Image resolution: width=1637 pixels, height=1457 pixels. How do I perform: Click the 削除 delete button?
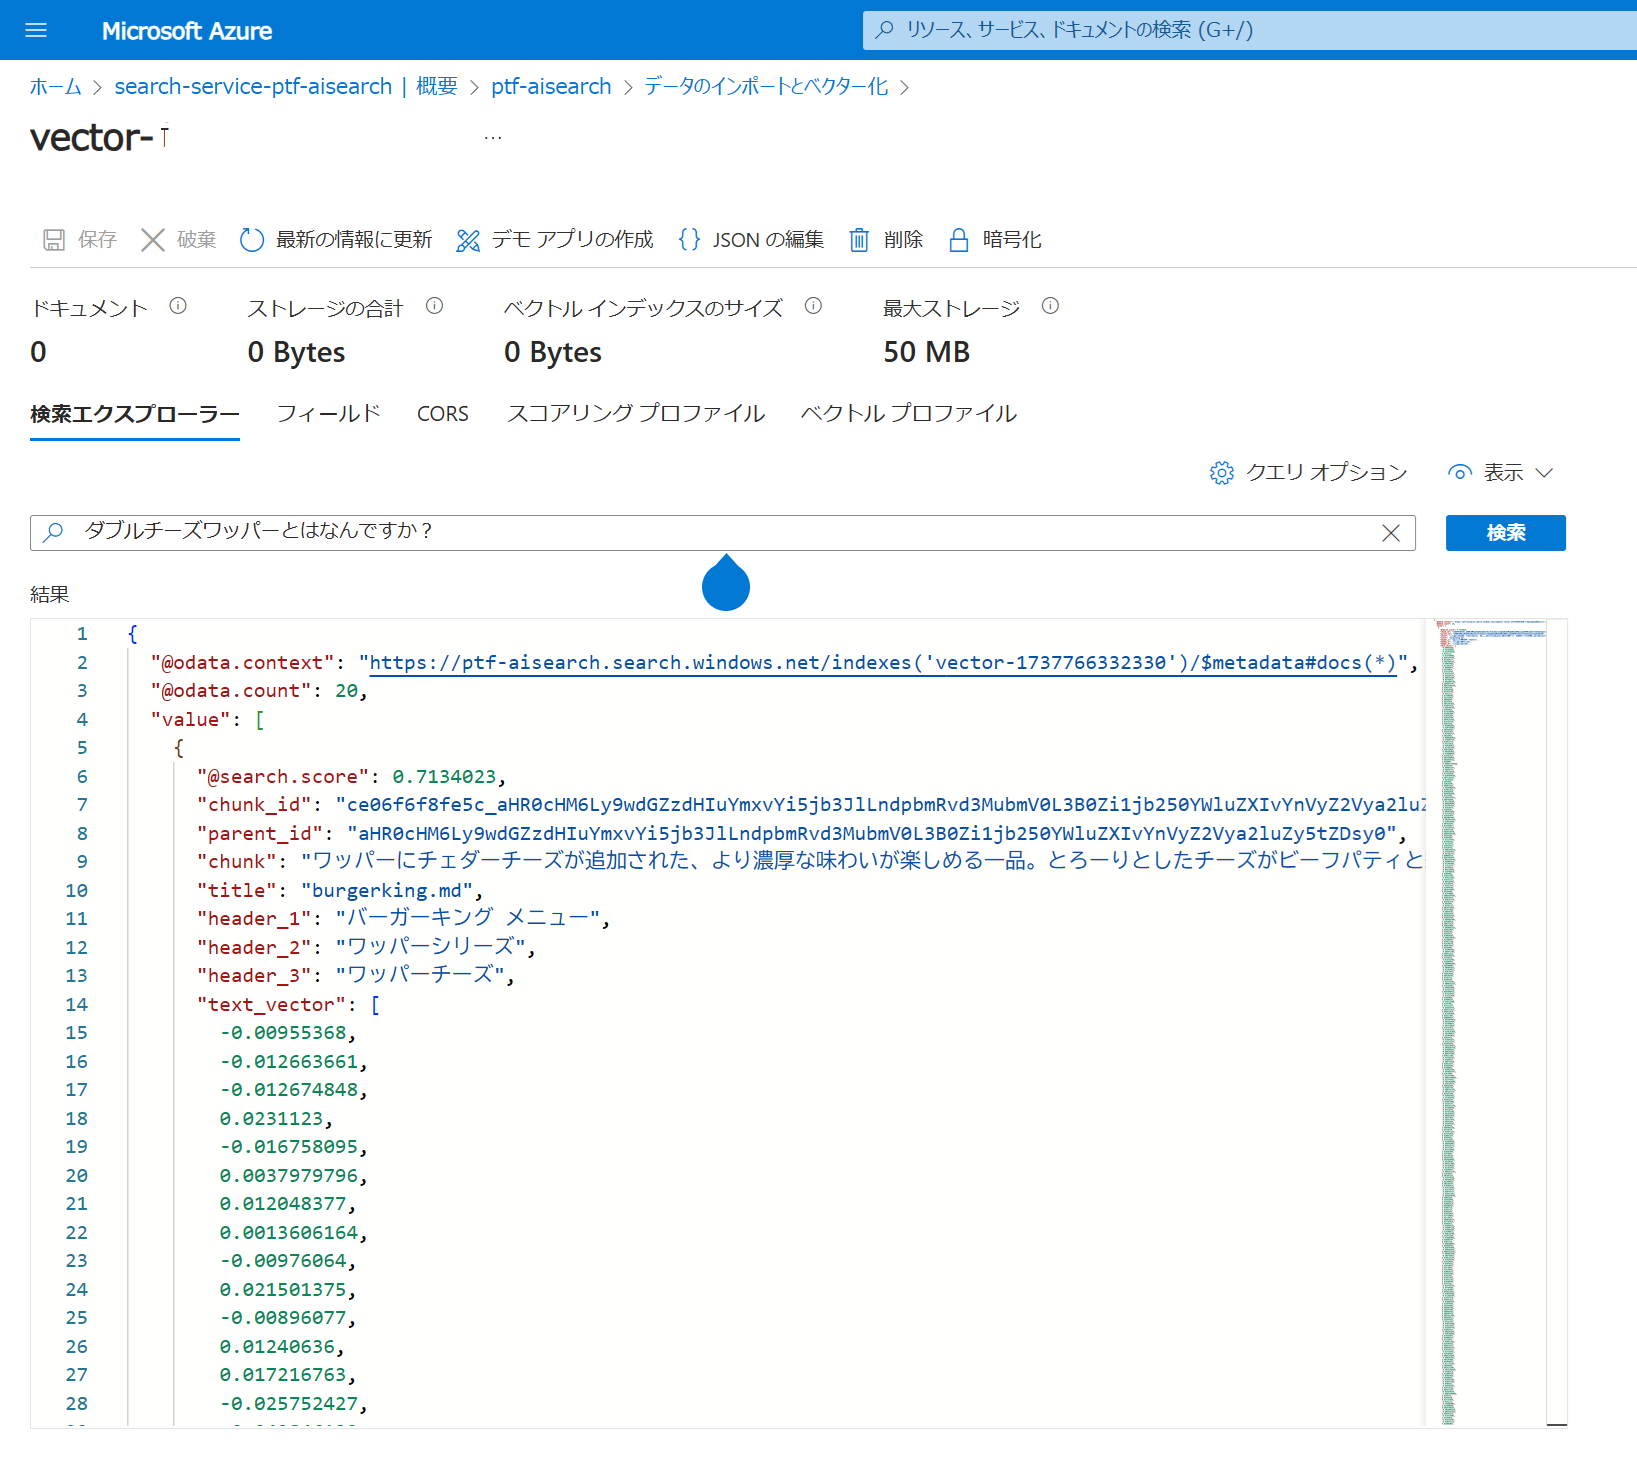tap(886, 240)
